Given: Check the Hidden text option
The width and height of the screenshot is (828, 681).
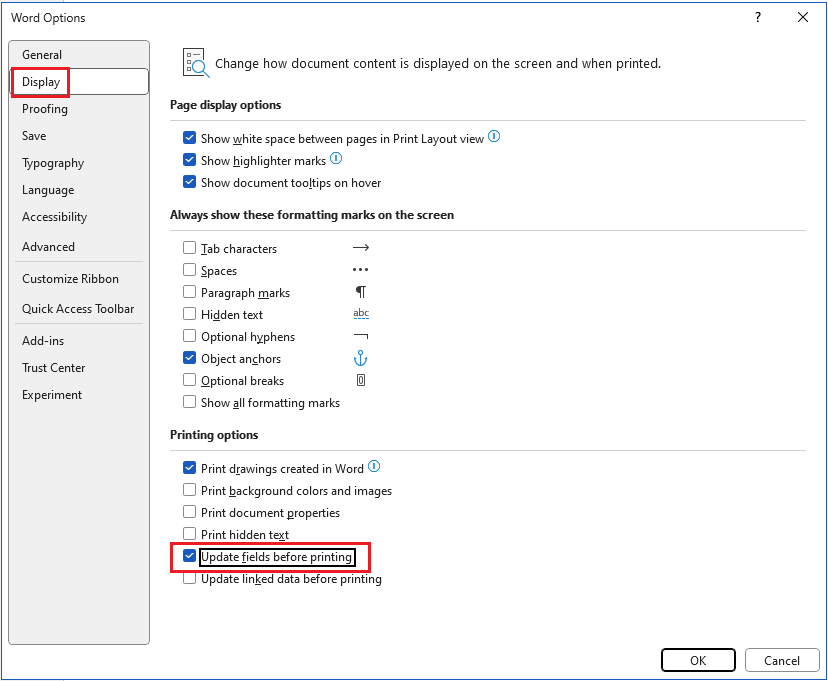Looking at the screenshot, I should (x=190, y=314).
